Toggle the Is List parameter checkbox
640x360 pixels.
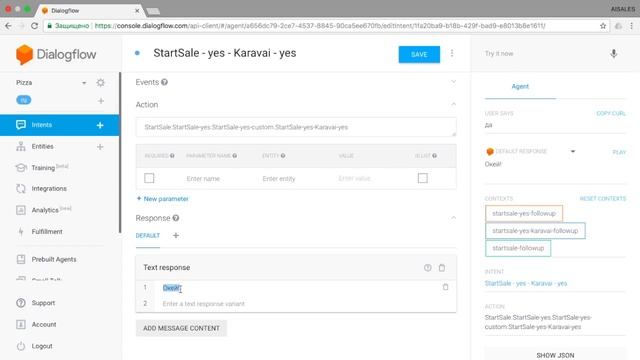pyautogui.click(x=423, y=178)
